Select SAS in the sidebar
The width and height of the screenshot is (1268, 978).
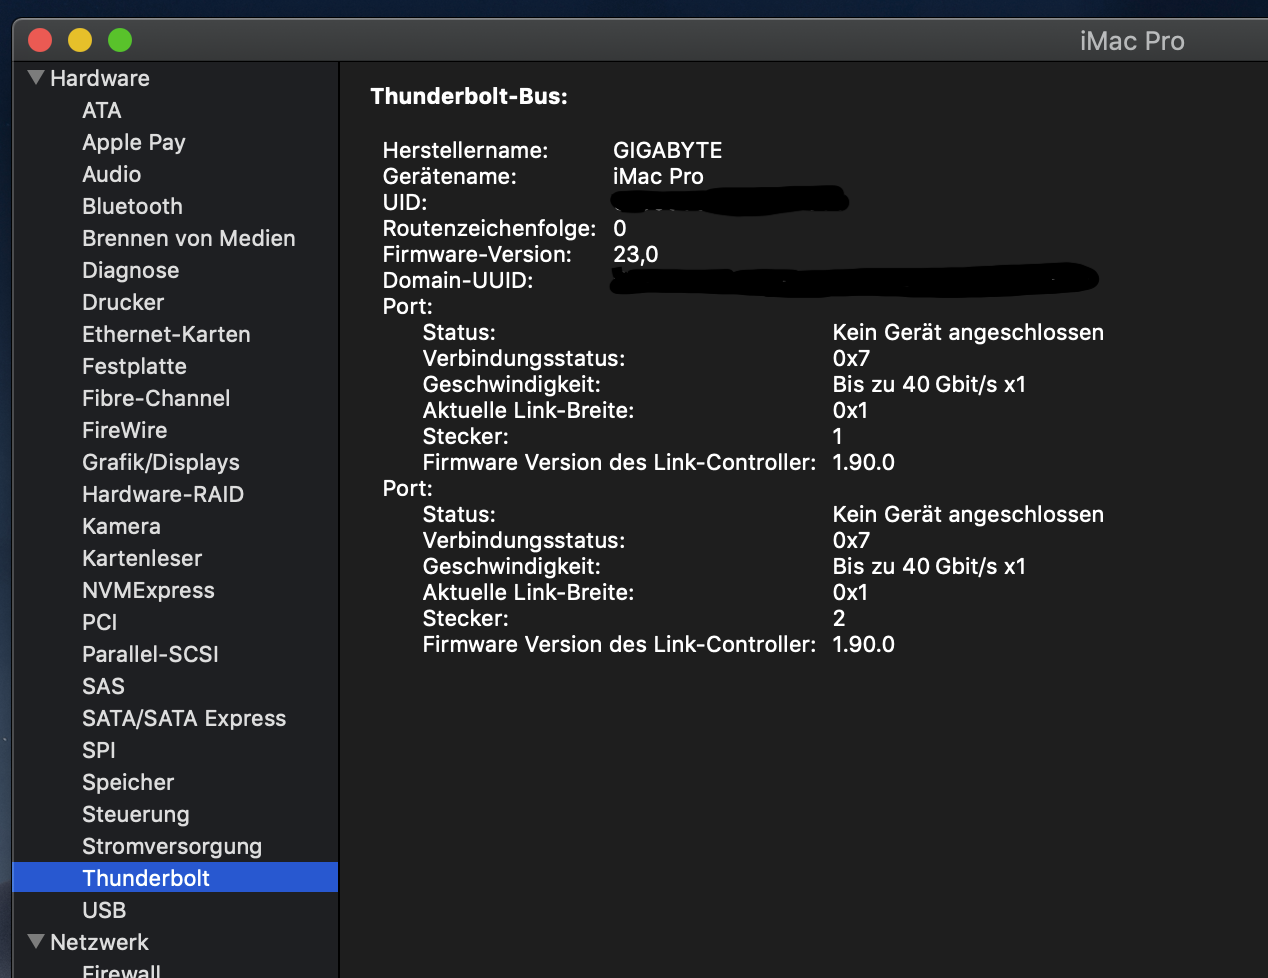(103, 686)
